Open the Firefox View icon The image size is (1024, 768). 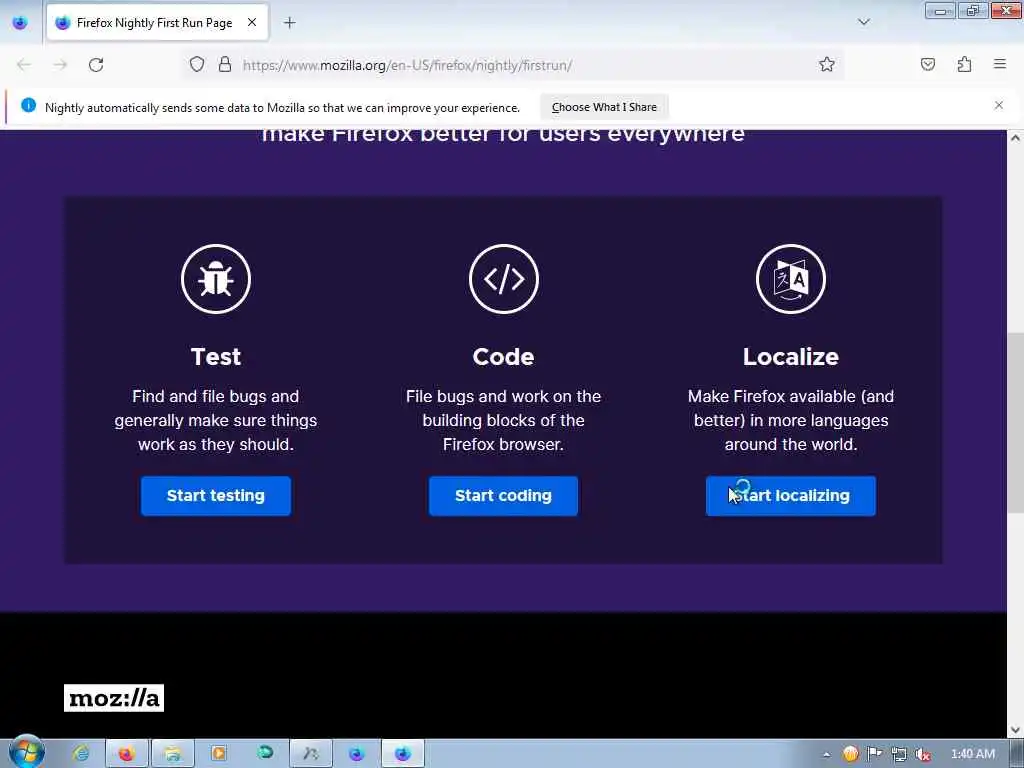(x=20, y=23)
